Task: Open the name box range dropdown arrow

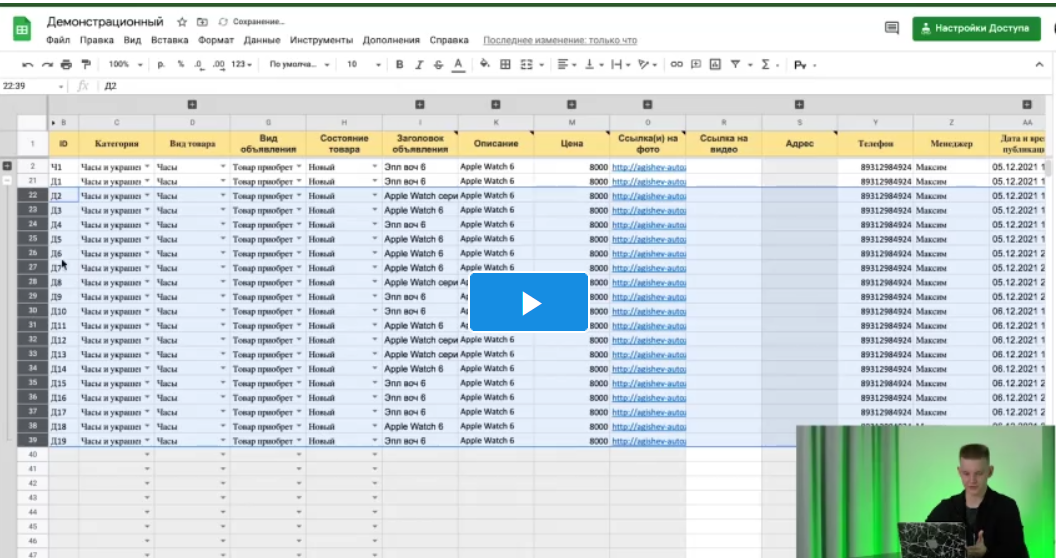Action: point(61,86)
